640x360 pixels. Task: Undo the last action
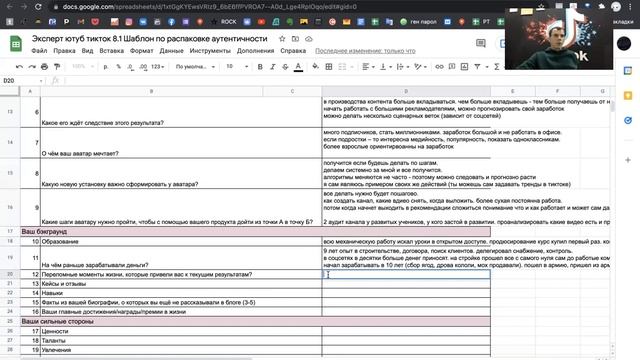(x=19, y=67)
